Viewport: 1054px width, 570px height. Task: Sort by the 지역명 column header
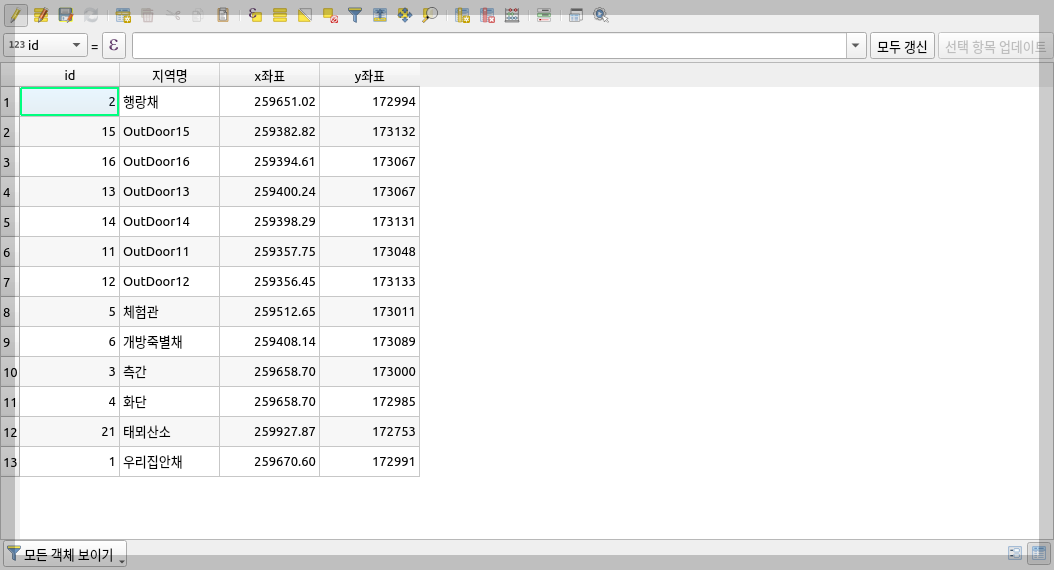pyautogui.click(x=169, y=75)
